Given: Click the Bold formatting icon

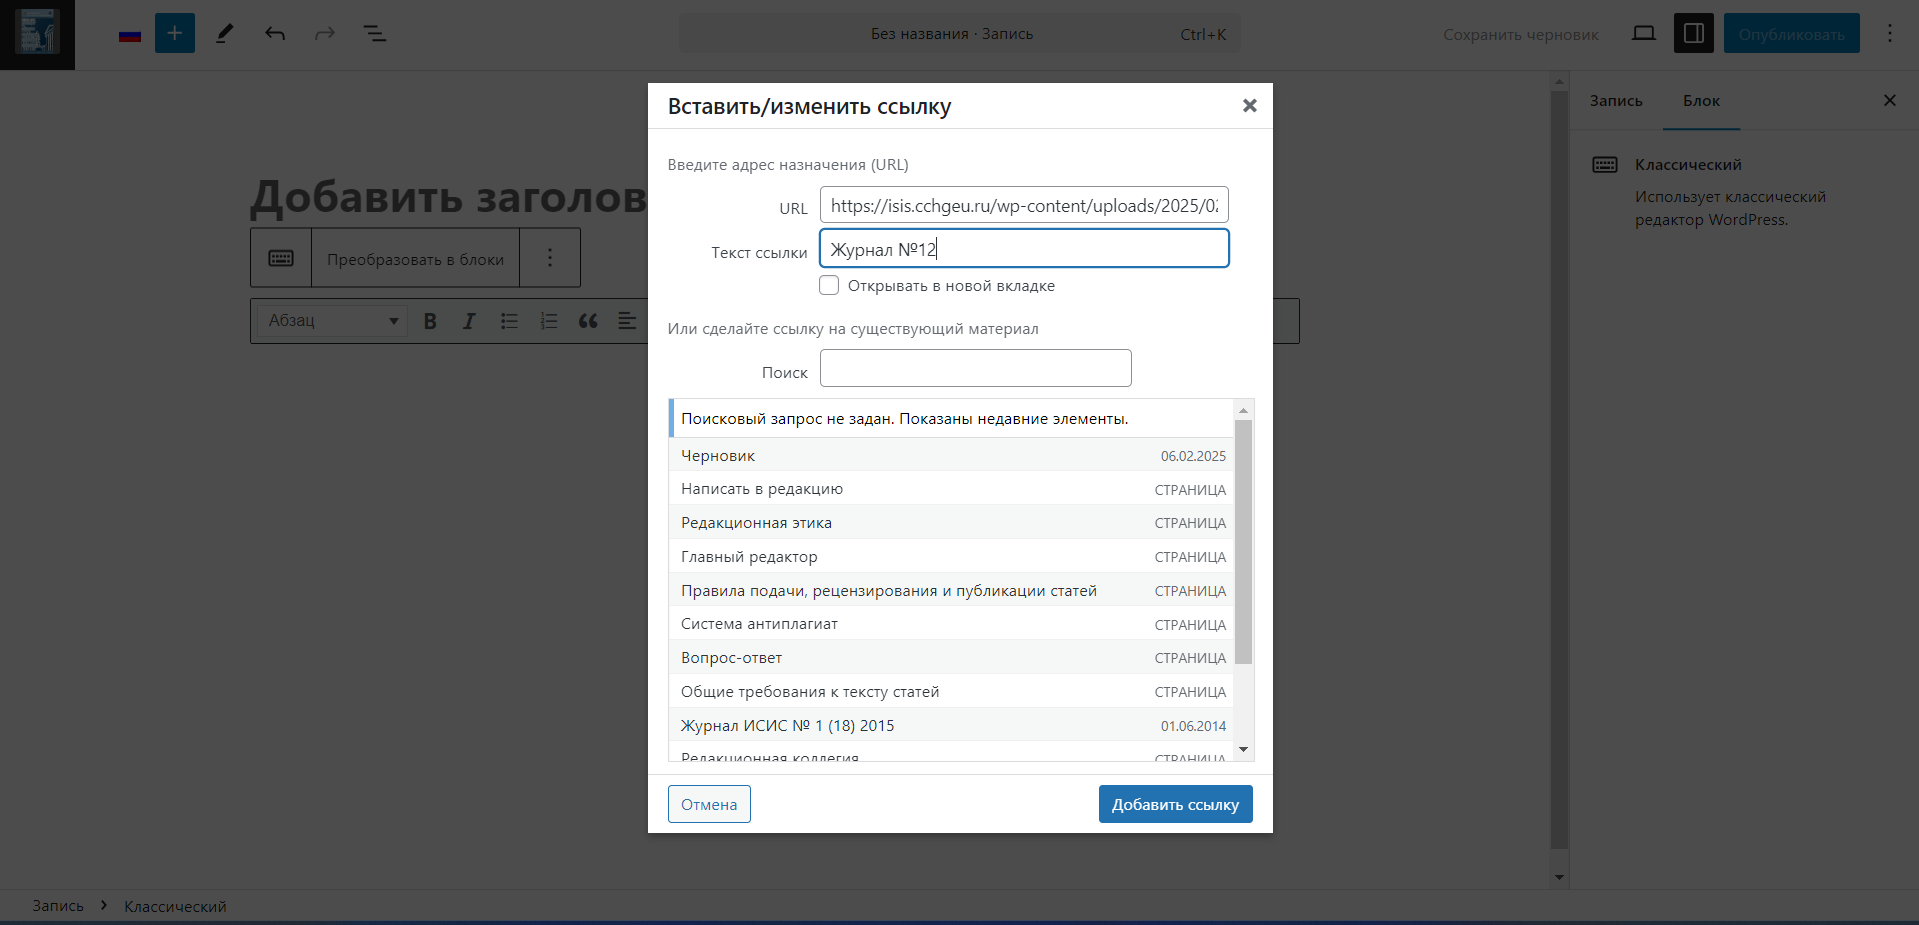Looking at the screenshot, I should click(430, 321).
